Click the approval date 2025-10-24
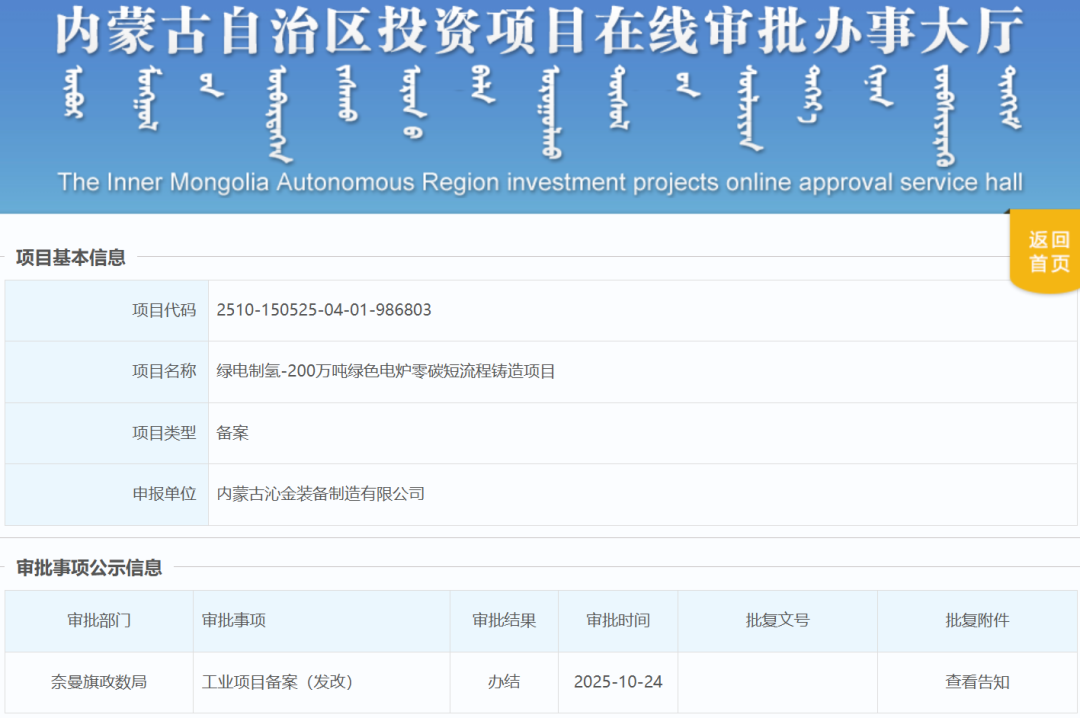Viewport: 1080px width, 718px height. [x=617, y=681]
